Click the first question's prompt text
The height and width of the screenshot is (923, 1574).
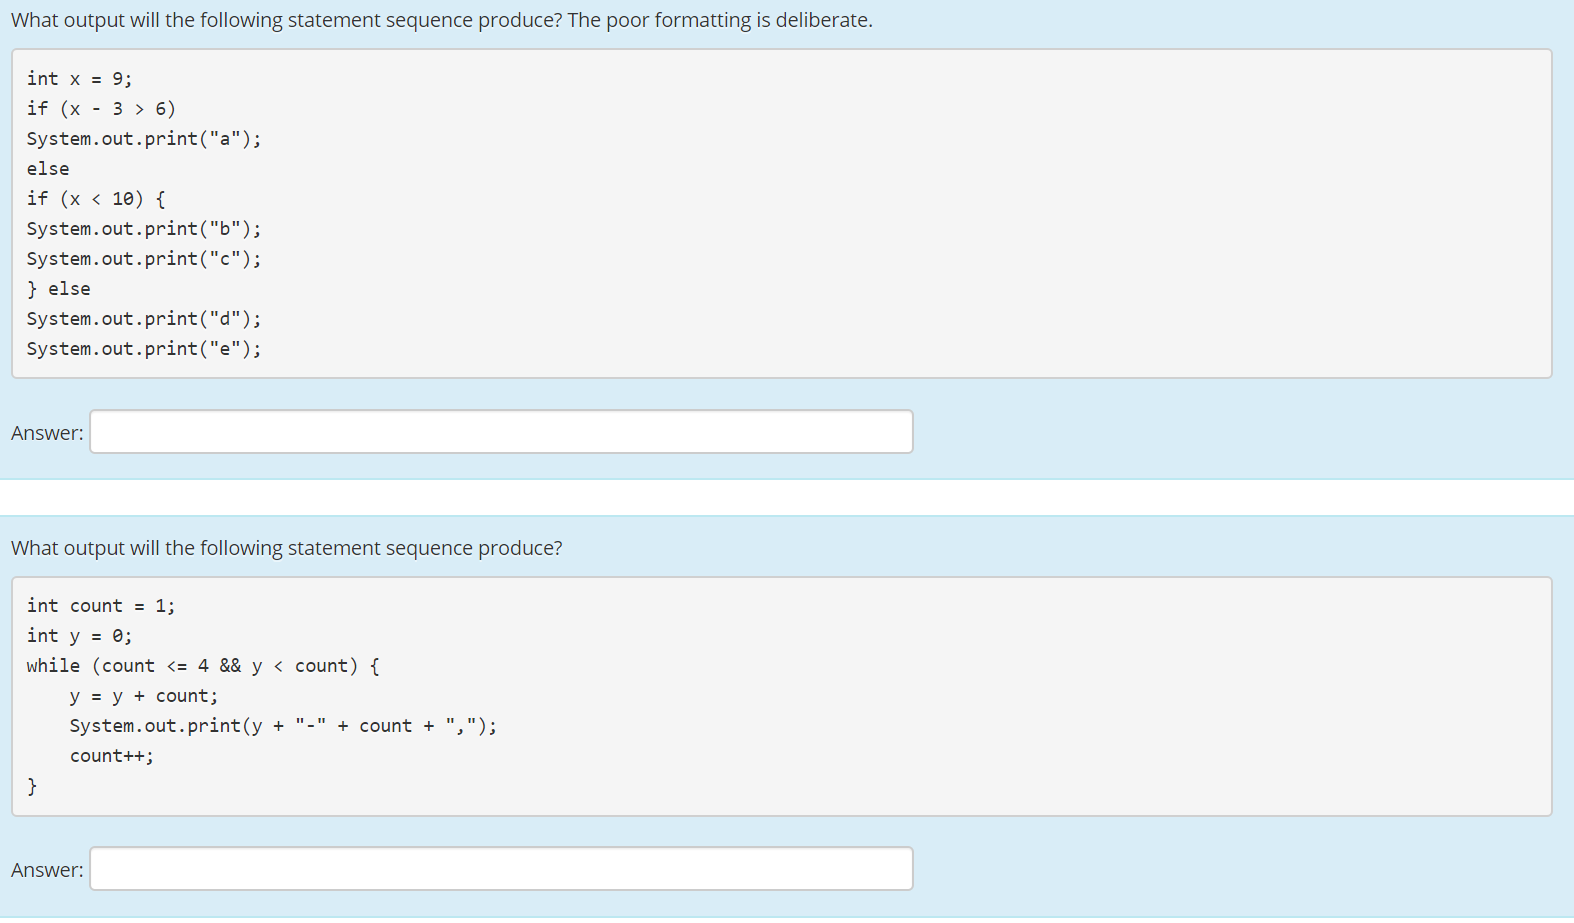coord(442,20)
